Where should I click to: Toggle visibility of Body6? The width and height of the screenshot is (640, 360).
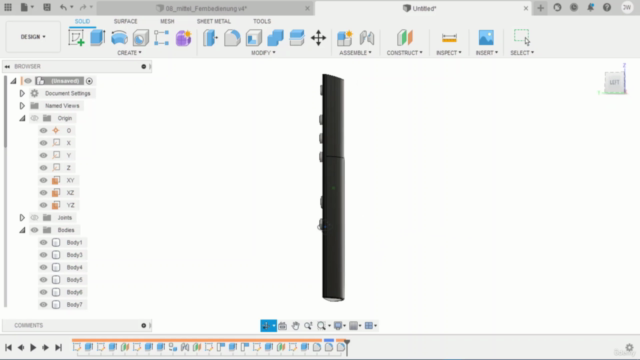tap(43, 292)
